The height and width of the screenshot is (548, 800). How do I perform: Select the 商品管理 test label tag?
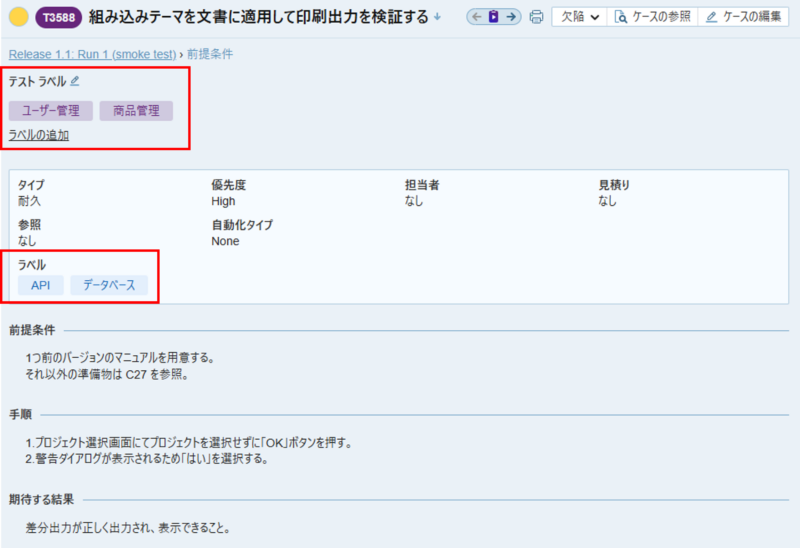click(x=136, y=111)
